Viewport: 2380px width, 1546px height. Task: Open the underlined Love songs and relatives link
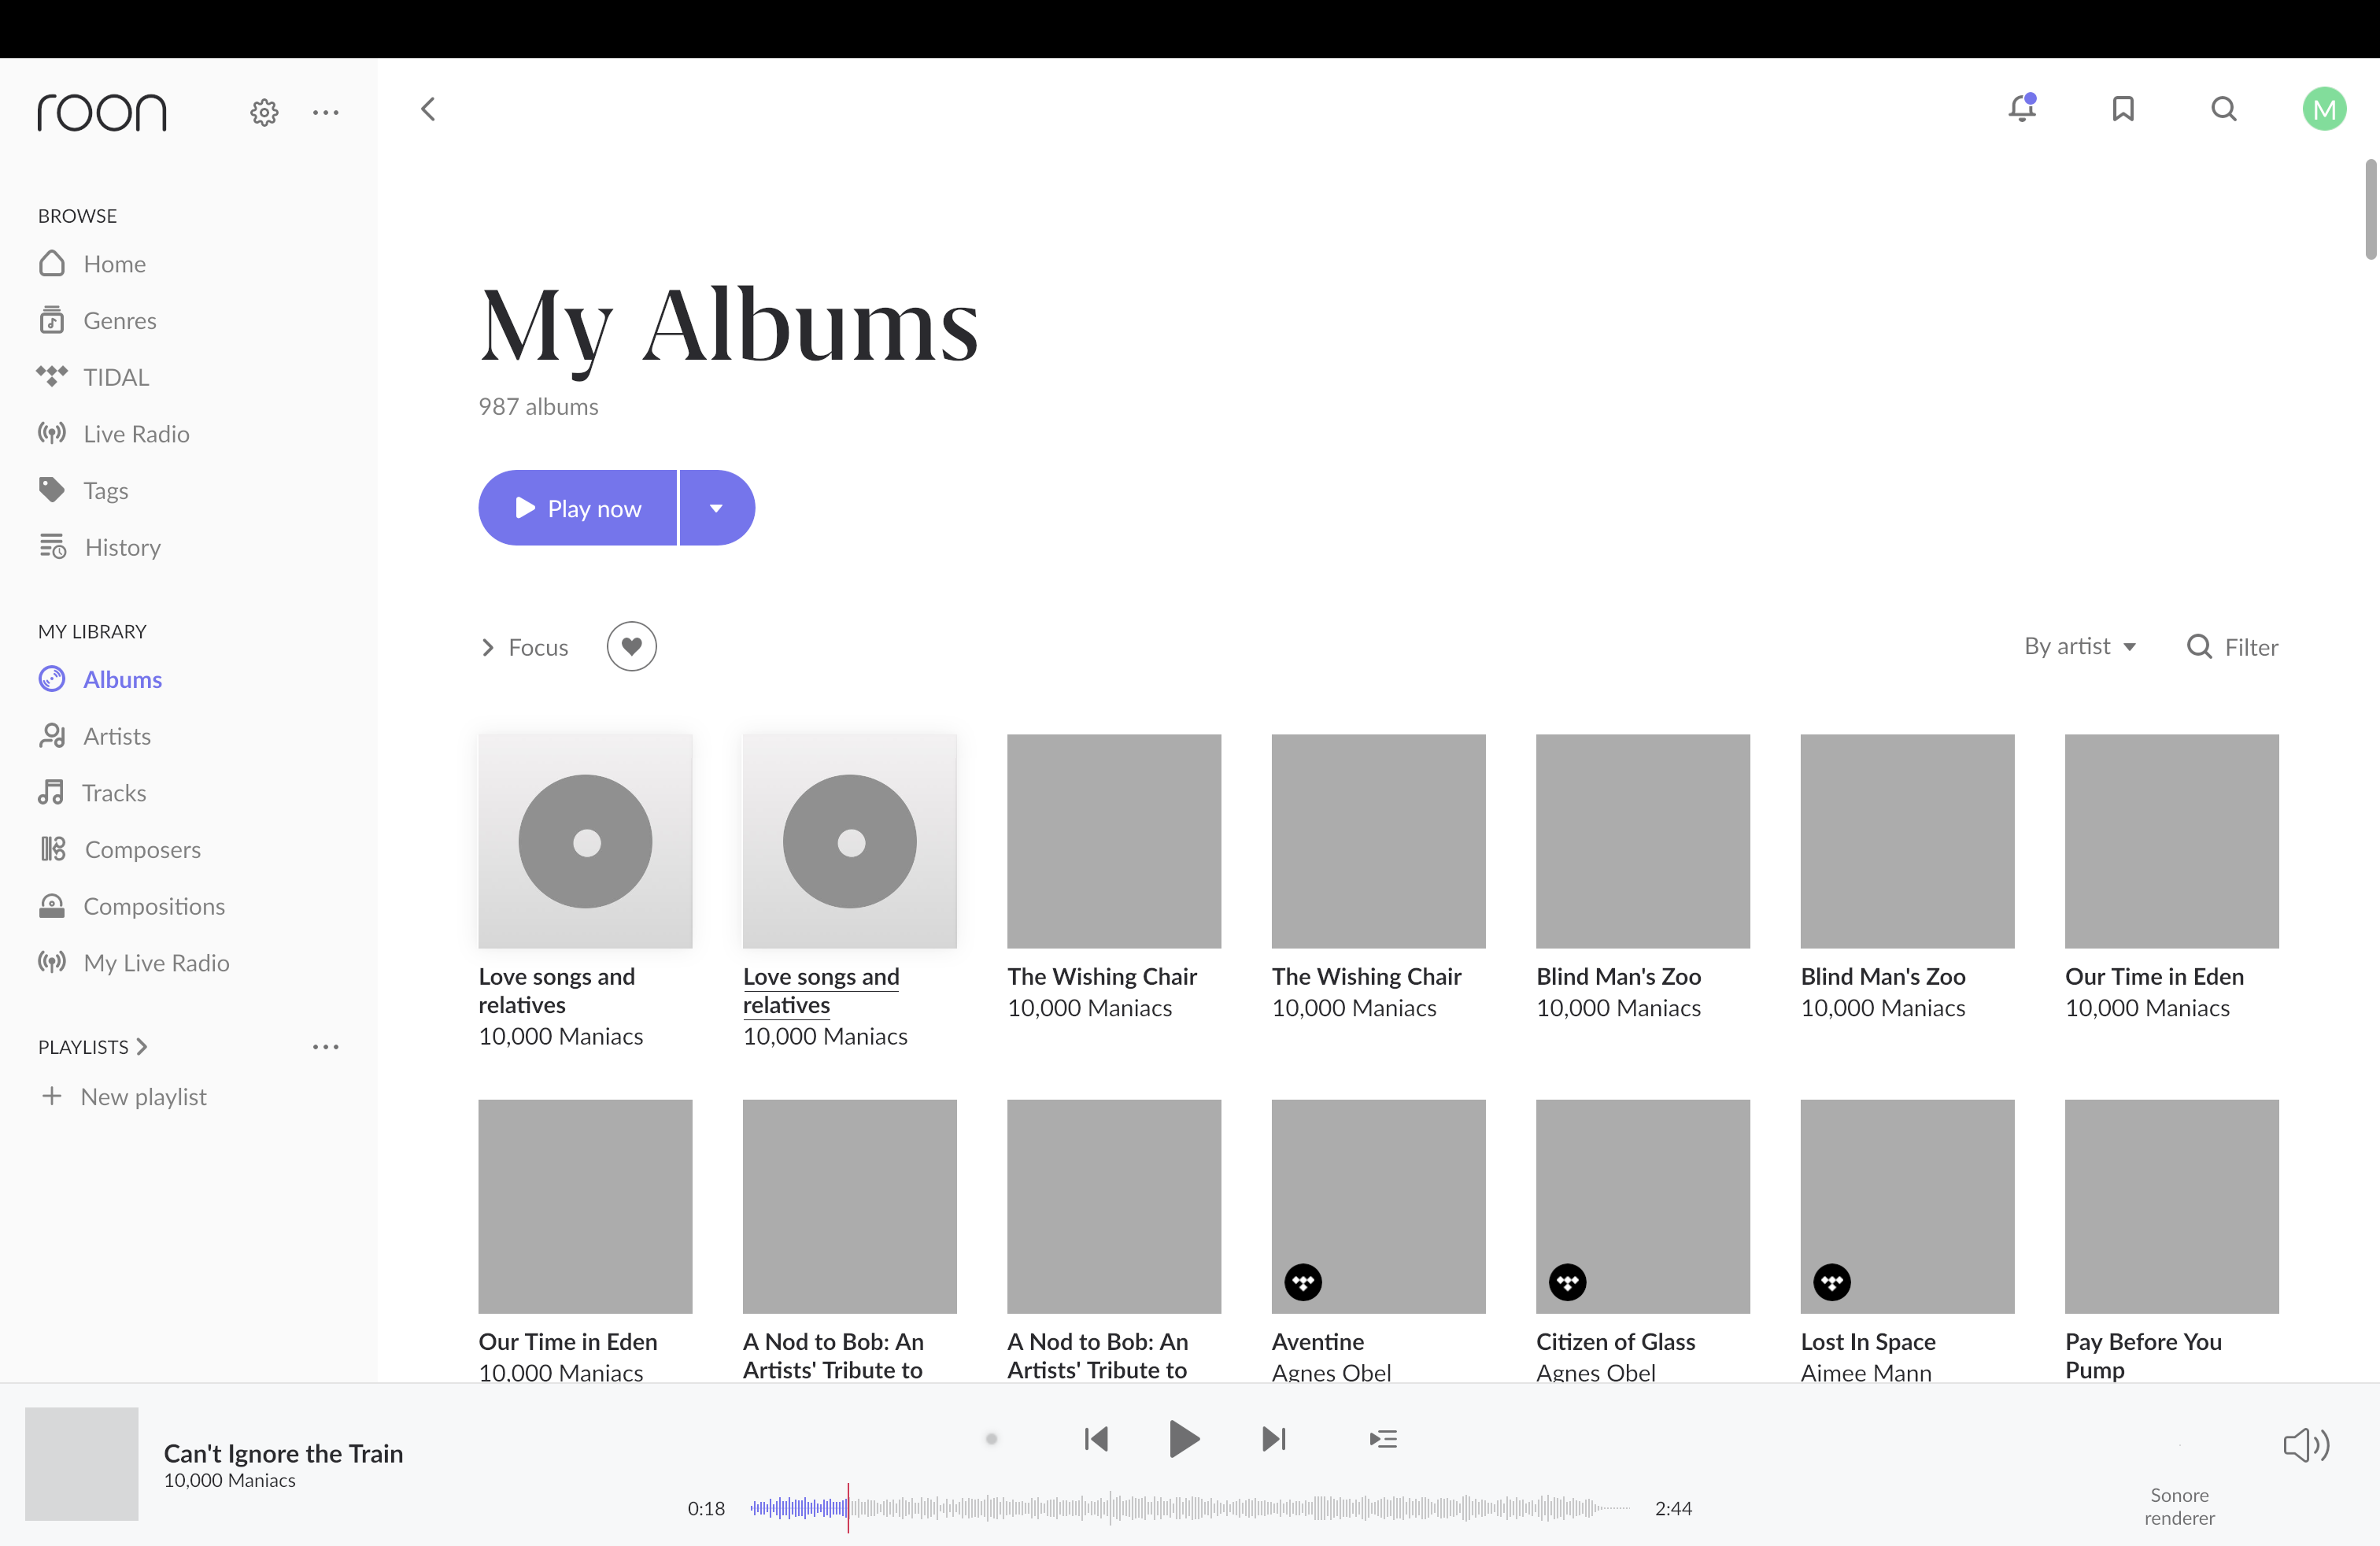tap(821, 990)
